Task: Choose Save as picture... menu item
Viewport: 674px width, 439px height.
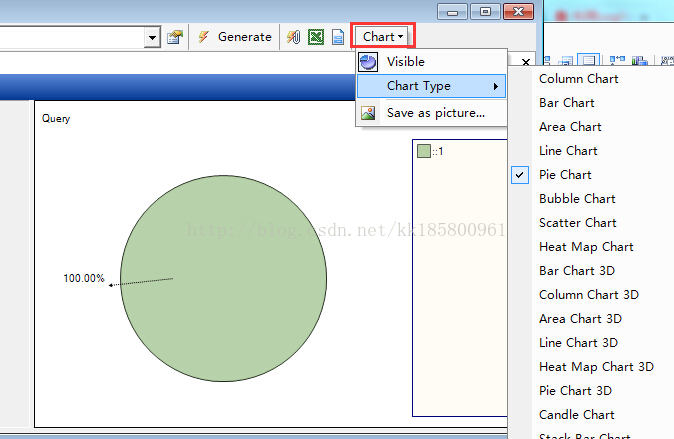Action: [432, 113]
